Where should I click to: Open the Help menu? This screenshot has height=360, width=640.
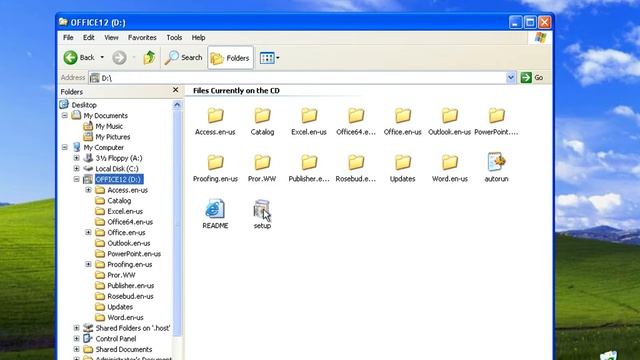pos(198,38)
